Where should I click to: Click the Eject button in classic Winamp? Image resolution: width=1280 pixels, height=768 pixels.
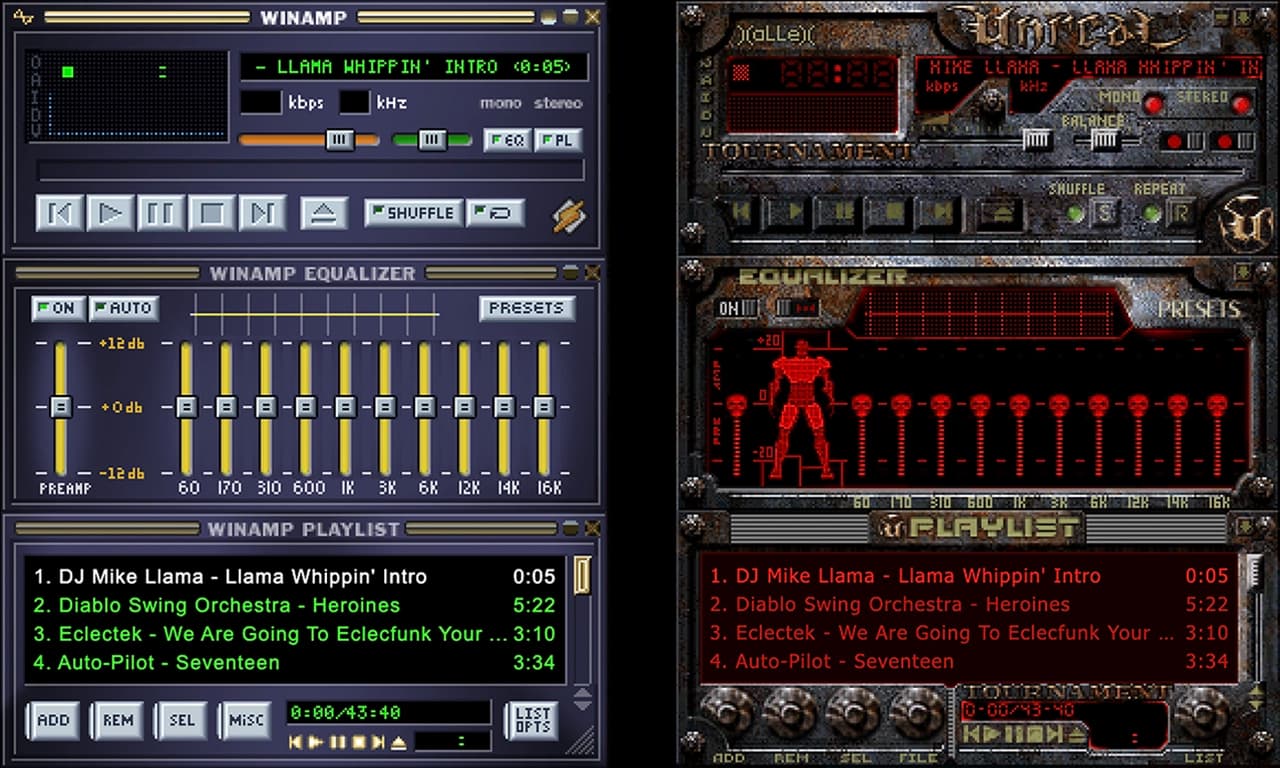pos(324,213)
